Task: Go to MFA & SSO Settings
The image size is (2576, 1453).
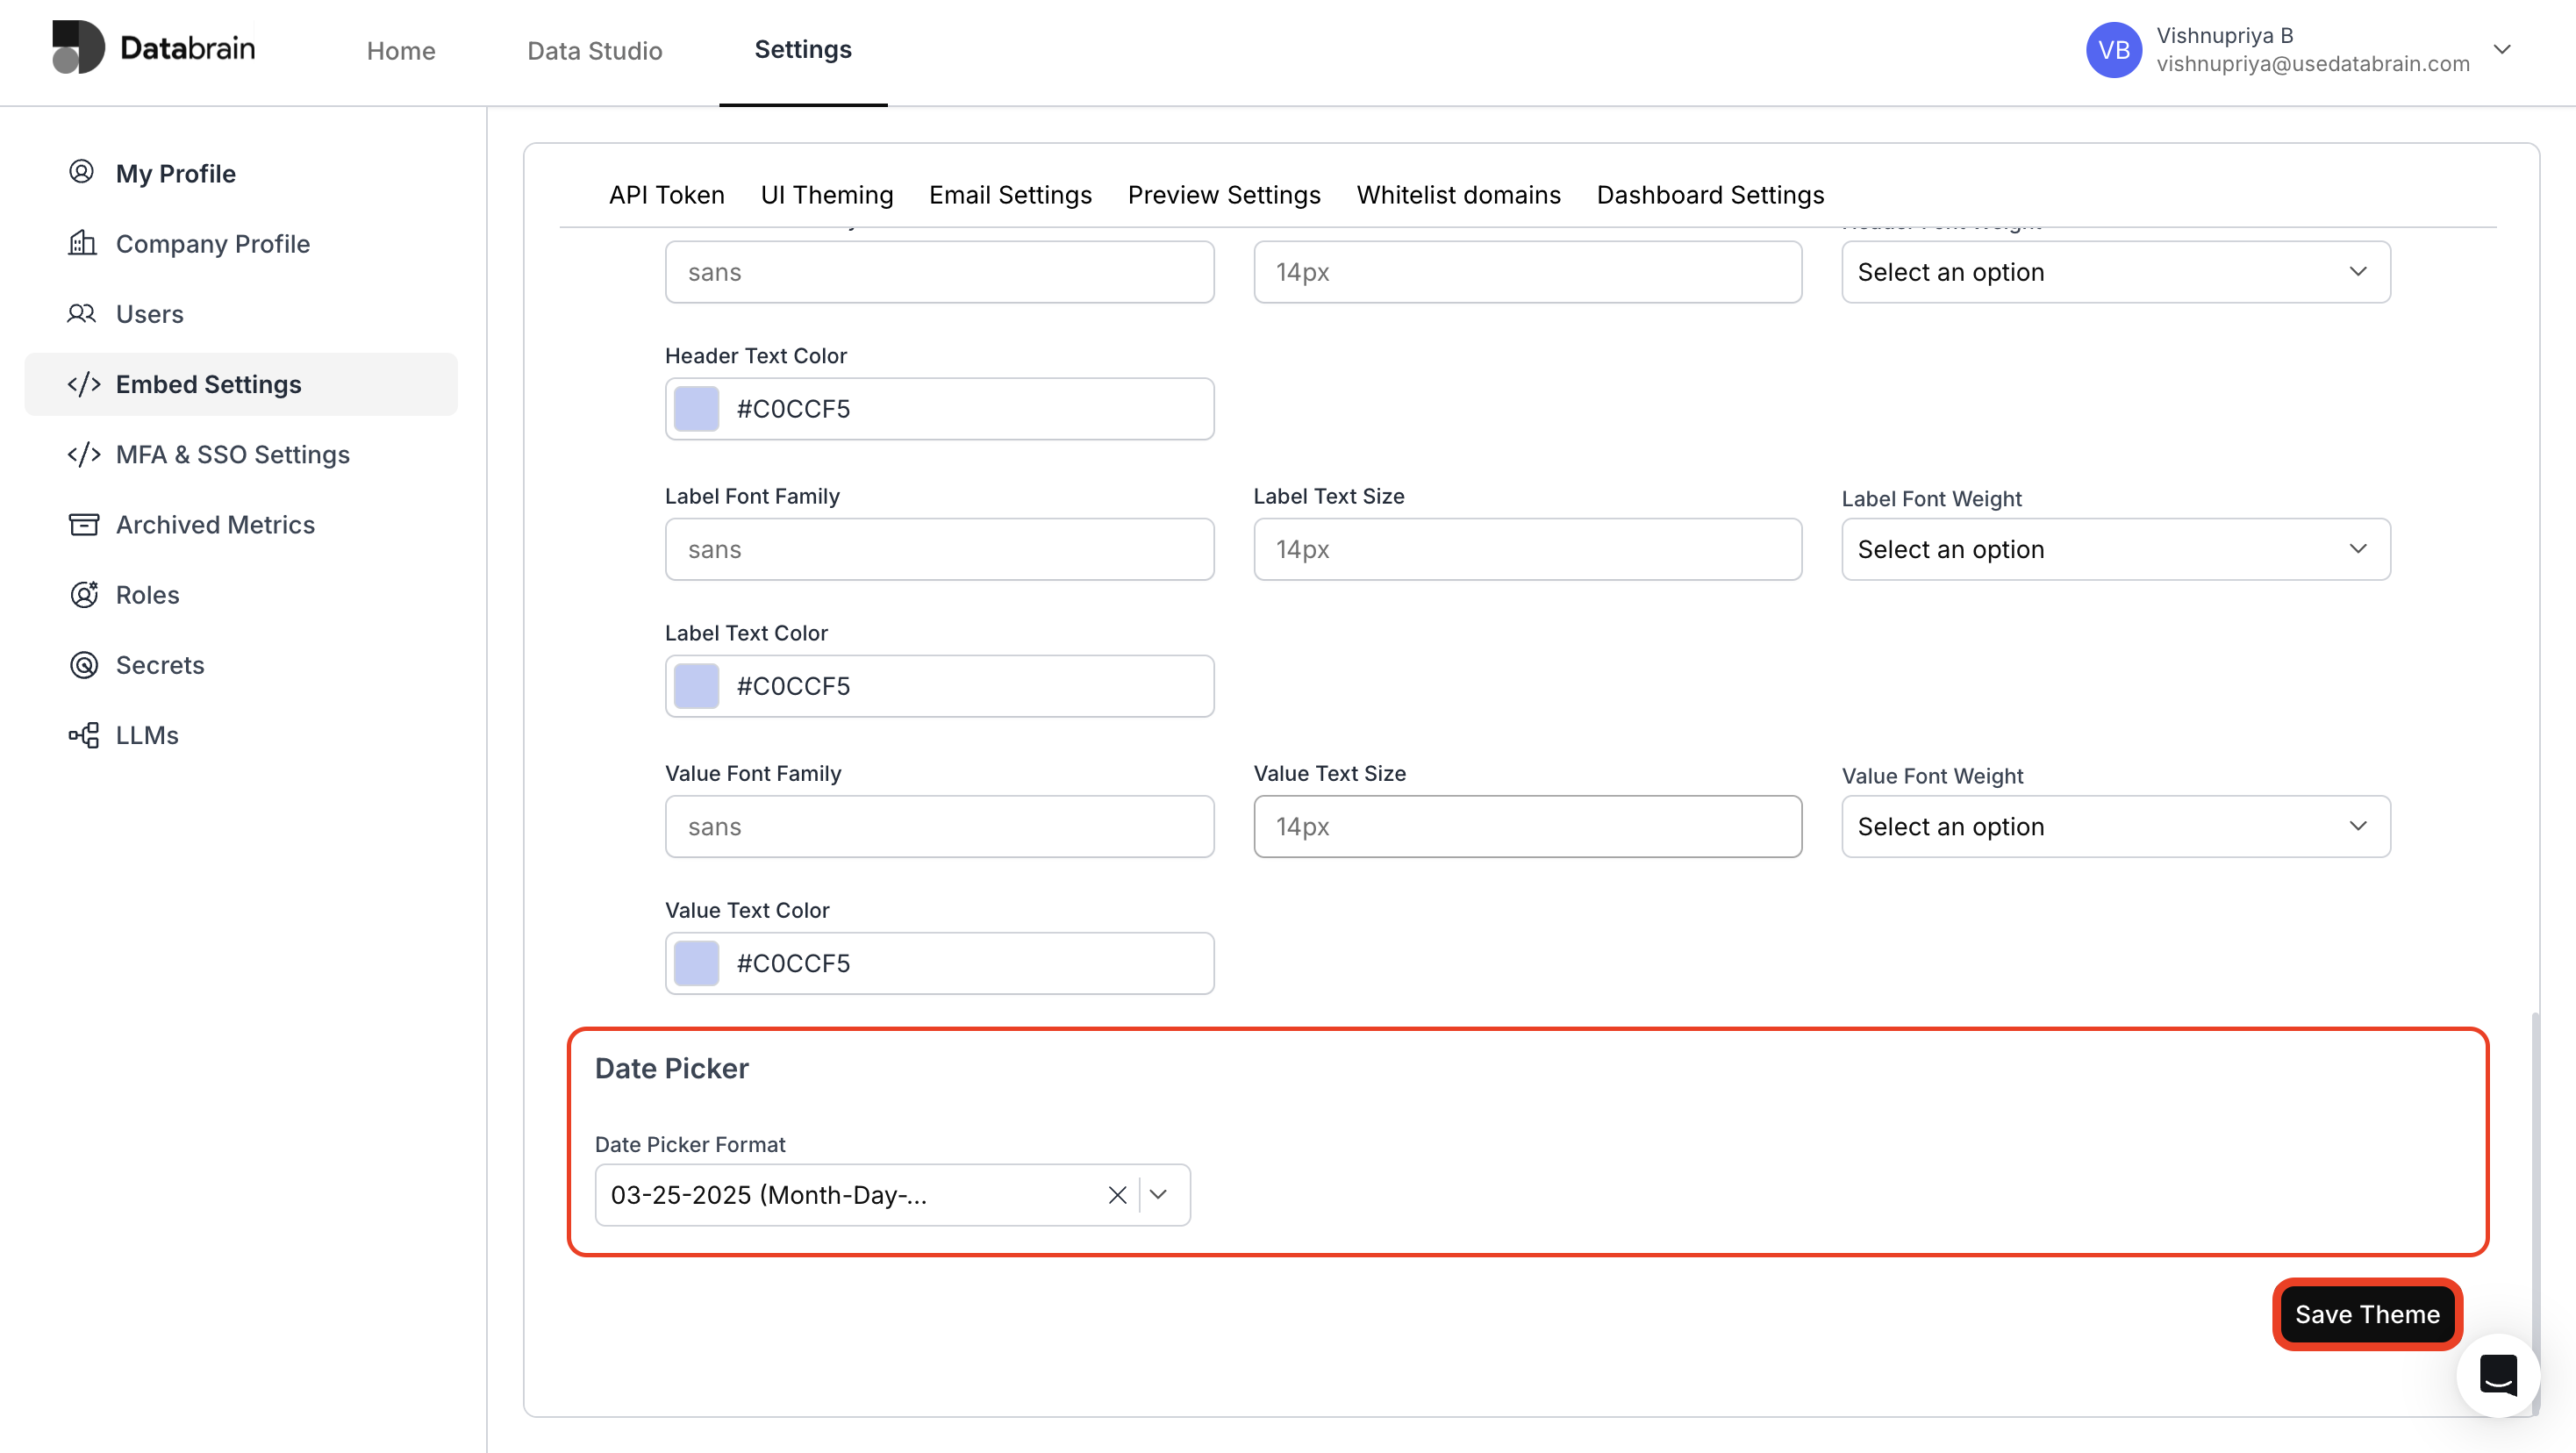Action: coord(232,454)
